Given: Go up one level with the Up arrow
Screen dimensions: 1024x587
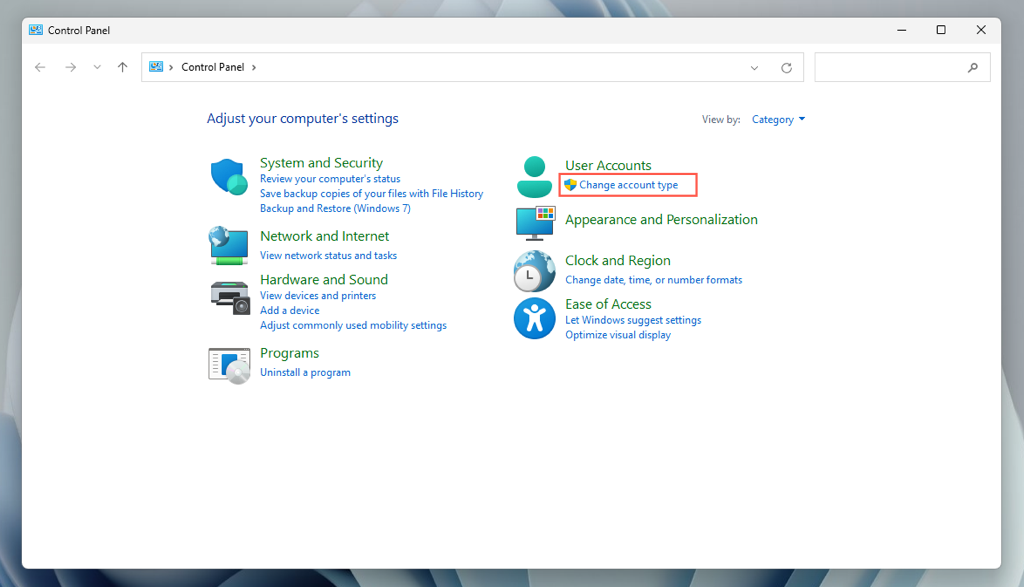Looking at the screenshot, I should (x=122, y=67).
